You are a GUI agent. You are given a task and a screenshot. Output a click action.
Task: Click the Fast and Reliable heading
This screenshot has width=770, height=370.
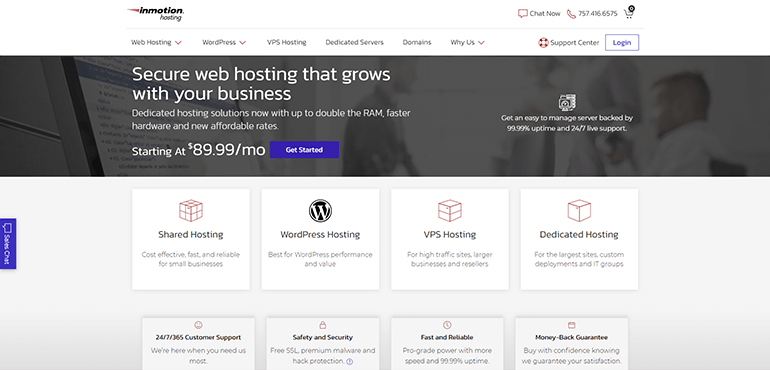pos(447,338)
